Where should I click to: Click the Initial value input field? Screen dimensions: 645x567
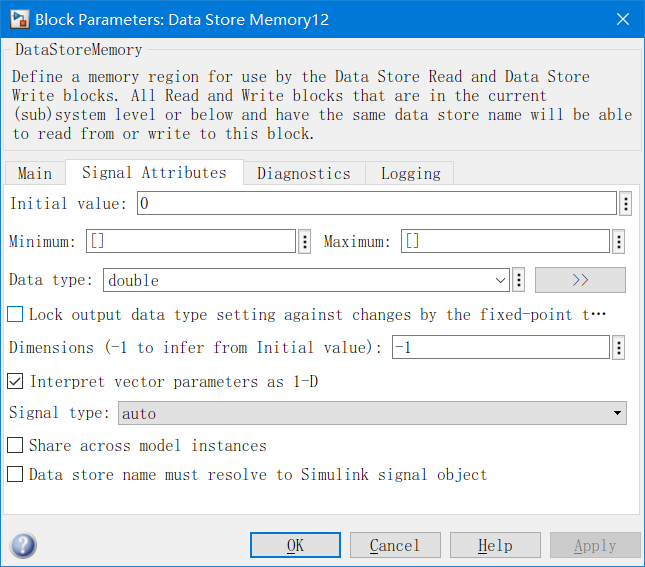[x=375, y=204]
